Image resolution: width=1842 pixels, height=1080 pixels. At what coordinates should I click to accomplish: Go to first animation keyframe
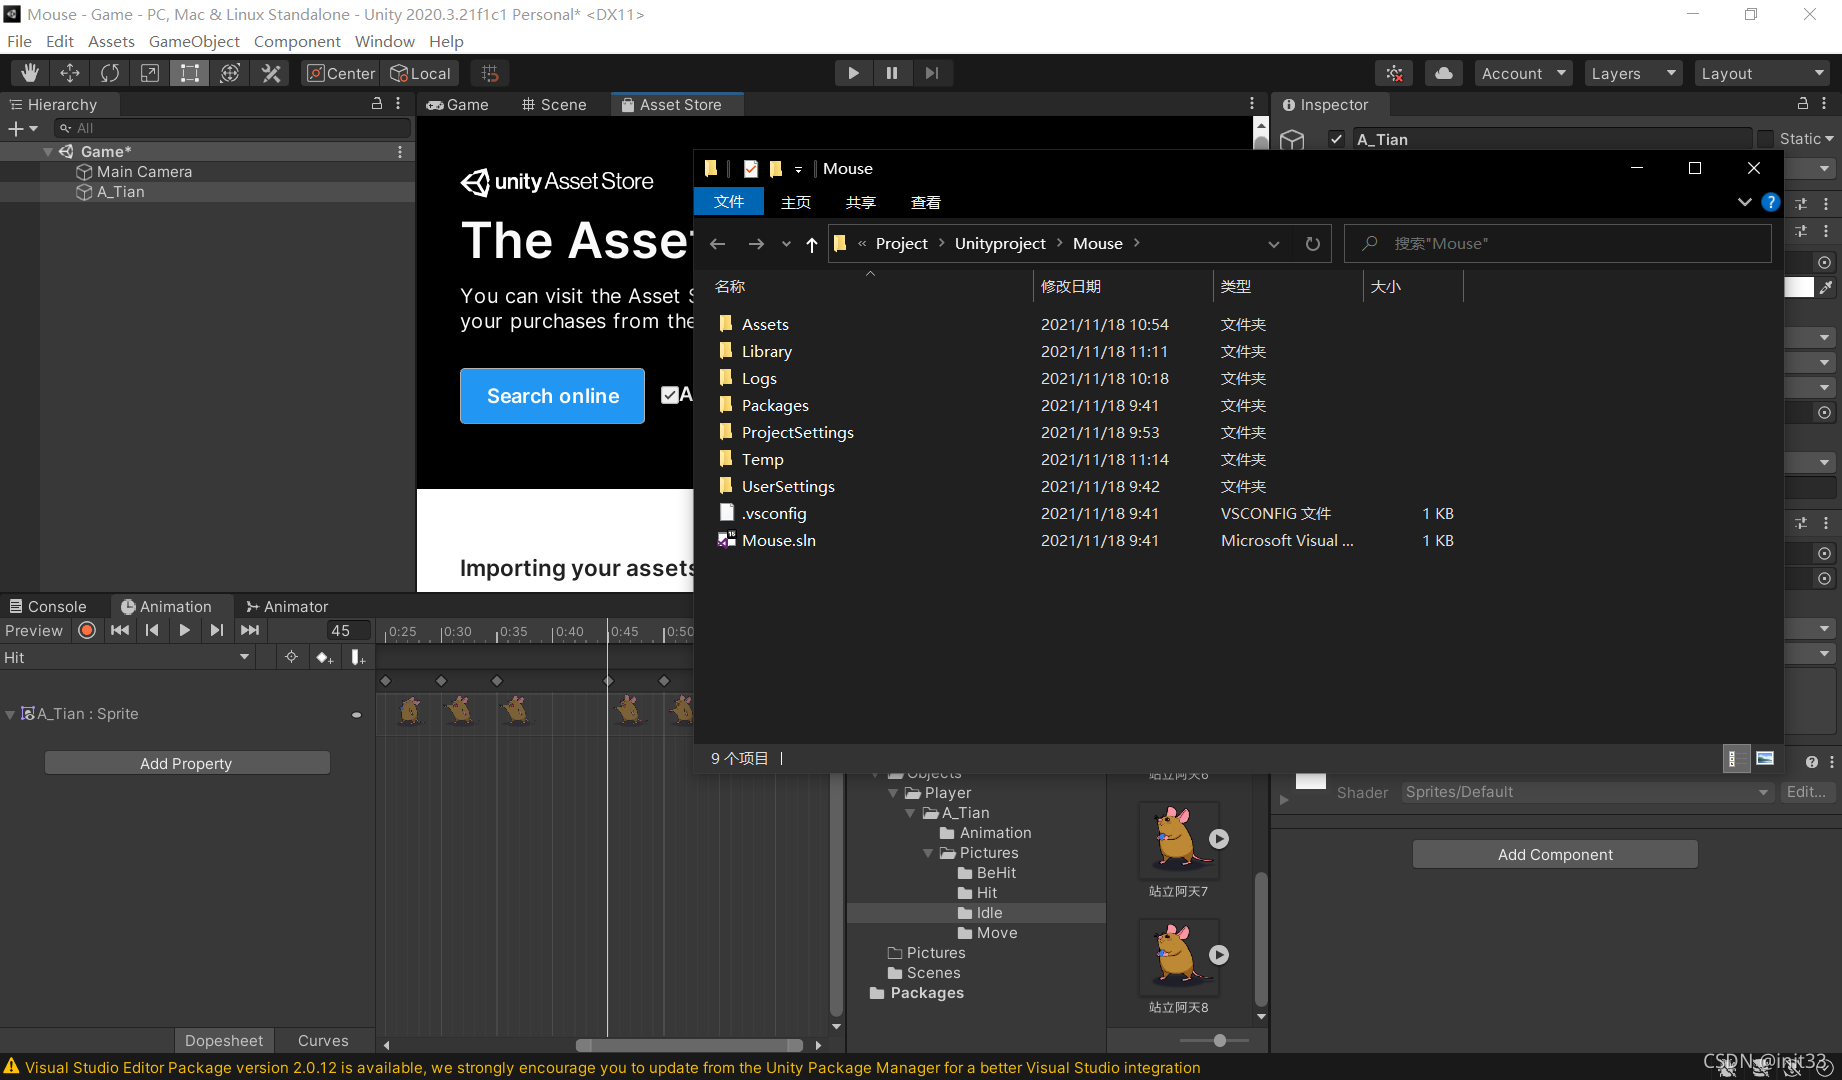click(x=120, y=630)
